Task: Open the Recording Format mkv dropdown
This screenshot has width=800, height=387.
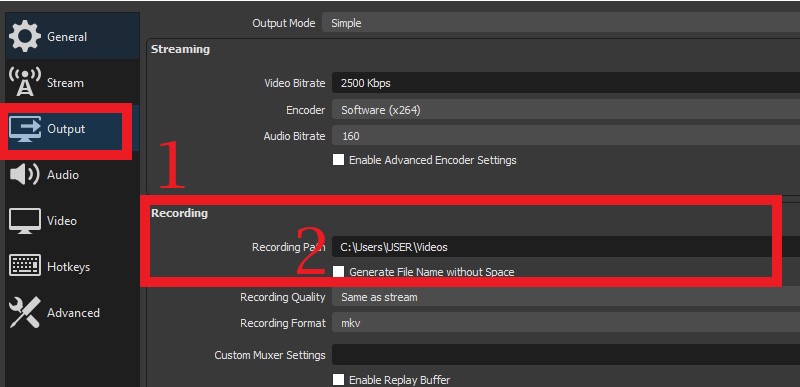Action: tap(566, 323)
